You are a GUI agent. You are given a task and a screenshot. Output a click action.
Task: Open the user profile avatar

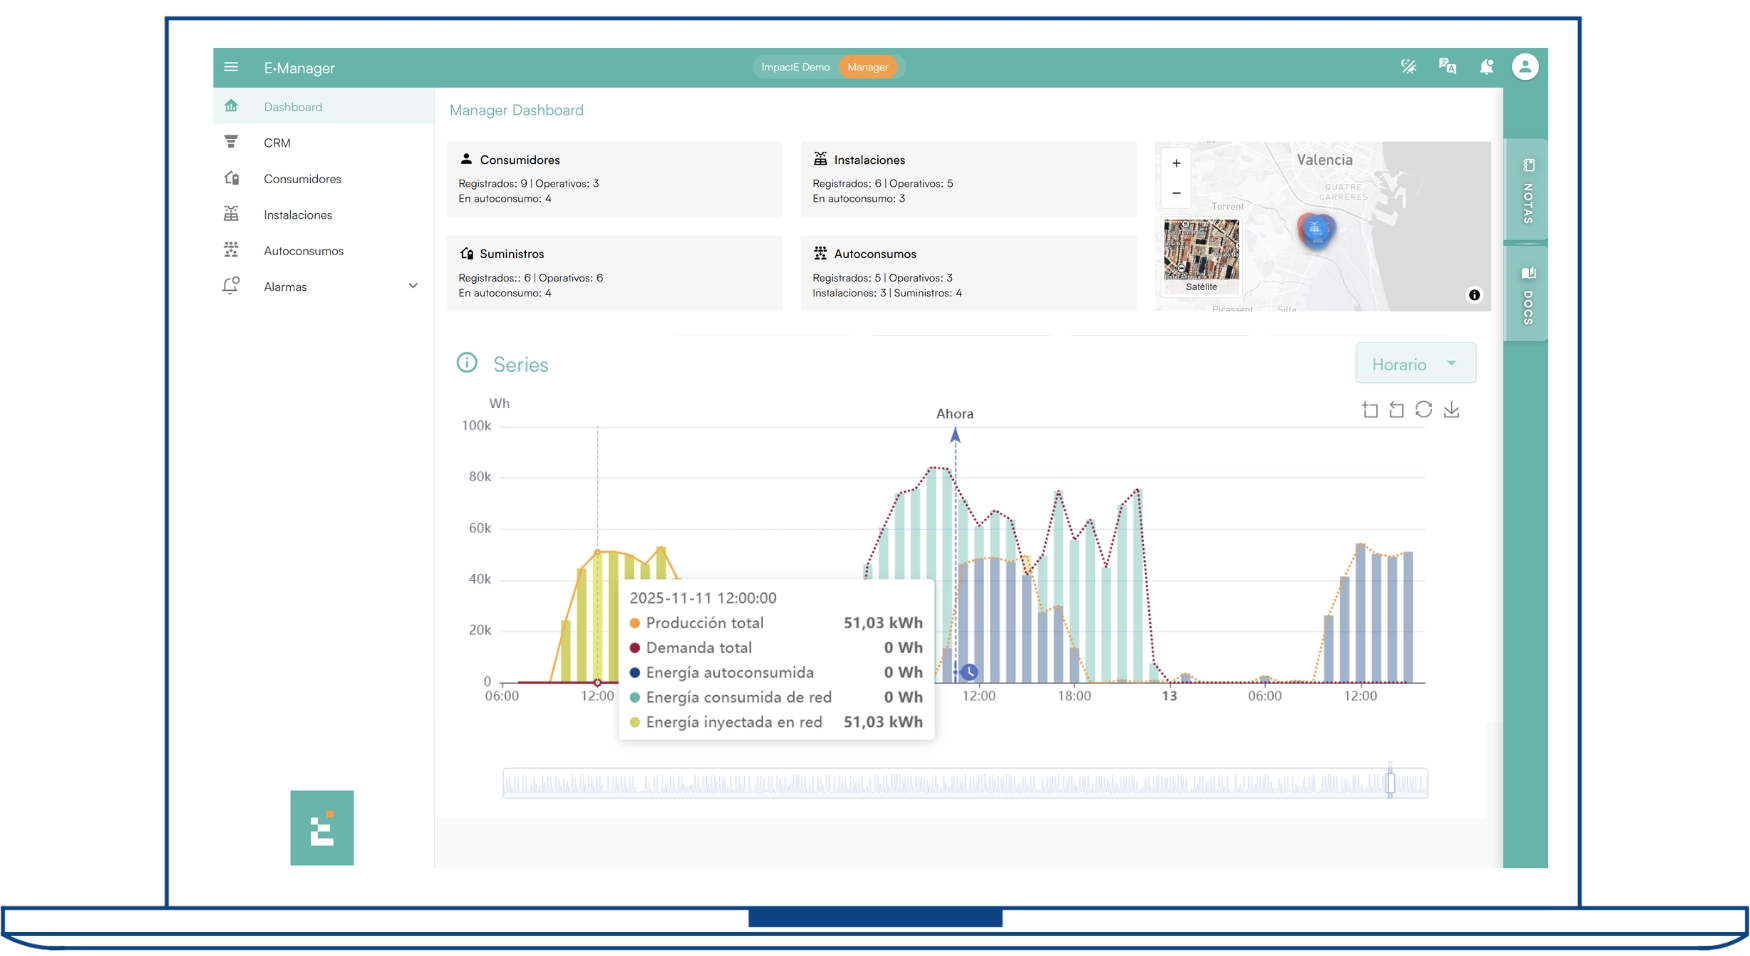pyautogui.click(x=1524, y=67)
